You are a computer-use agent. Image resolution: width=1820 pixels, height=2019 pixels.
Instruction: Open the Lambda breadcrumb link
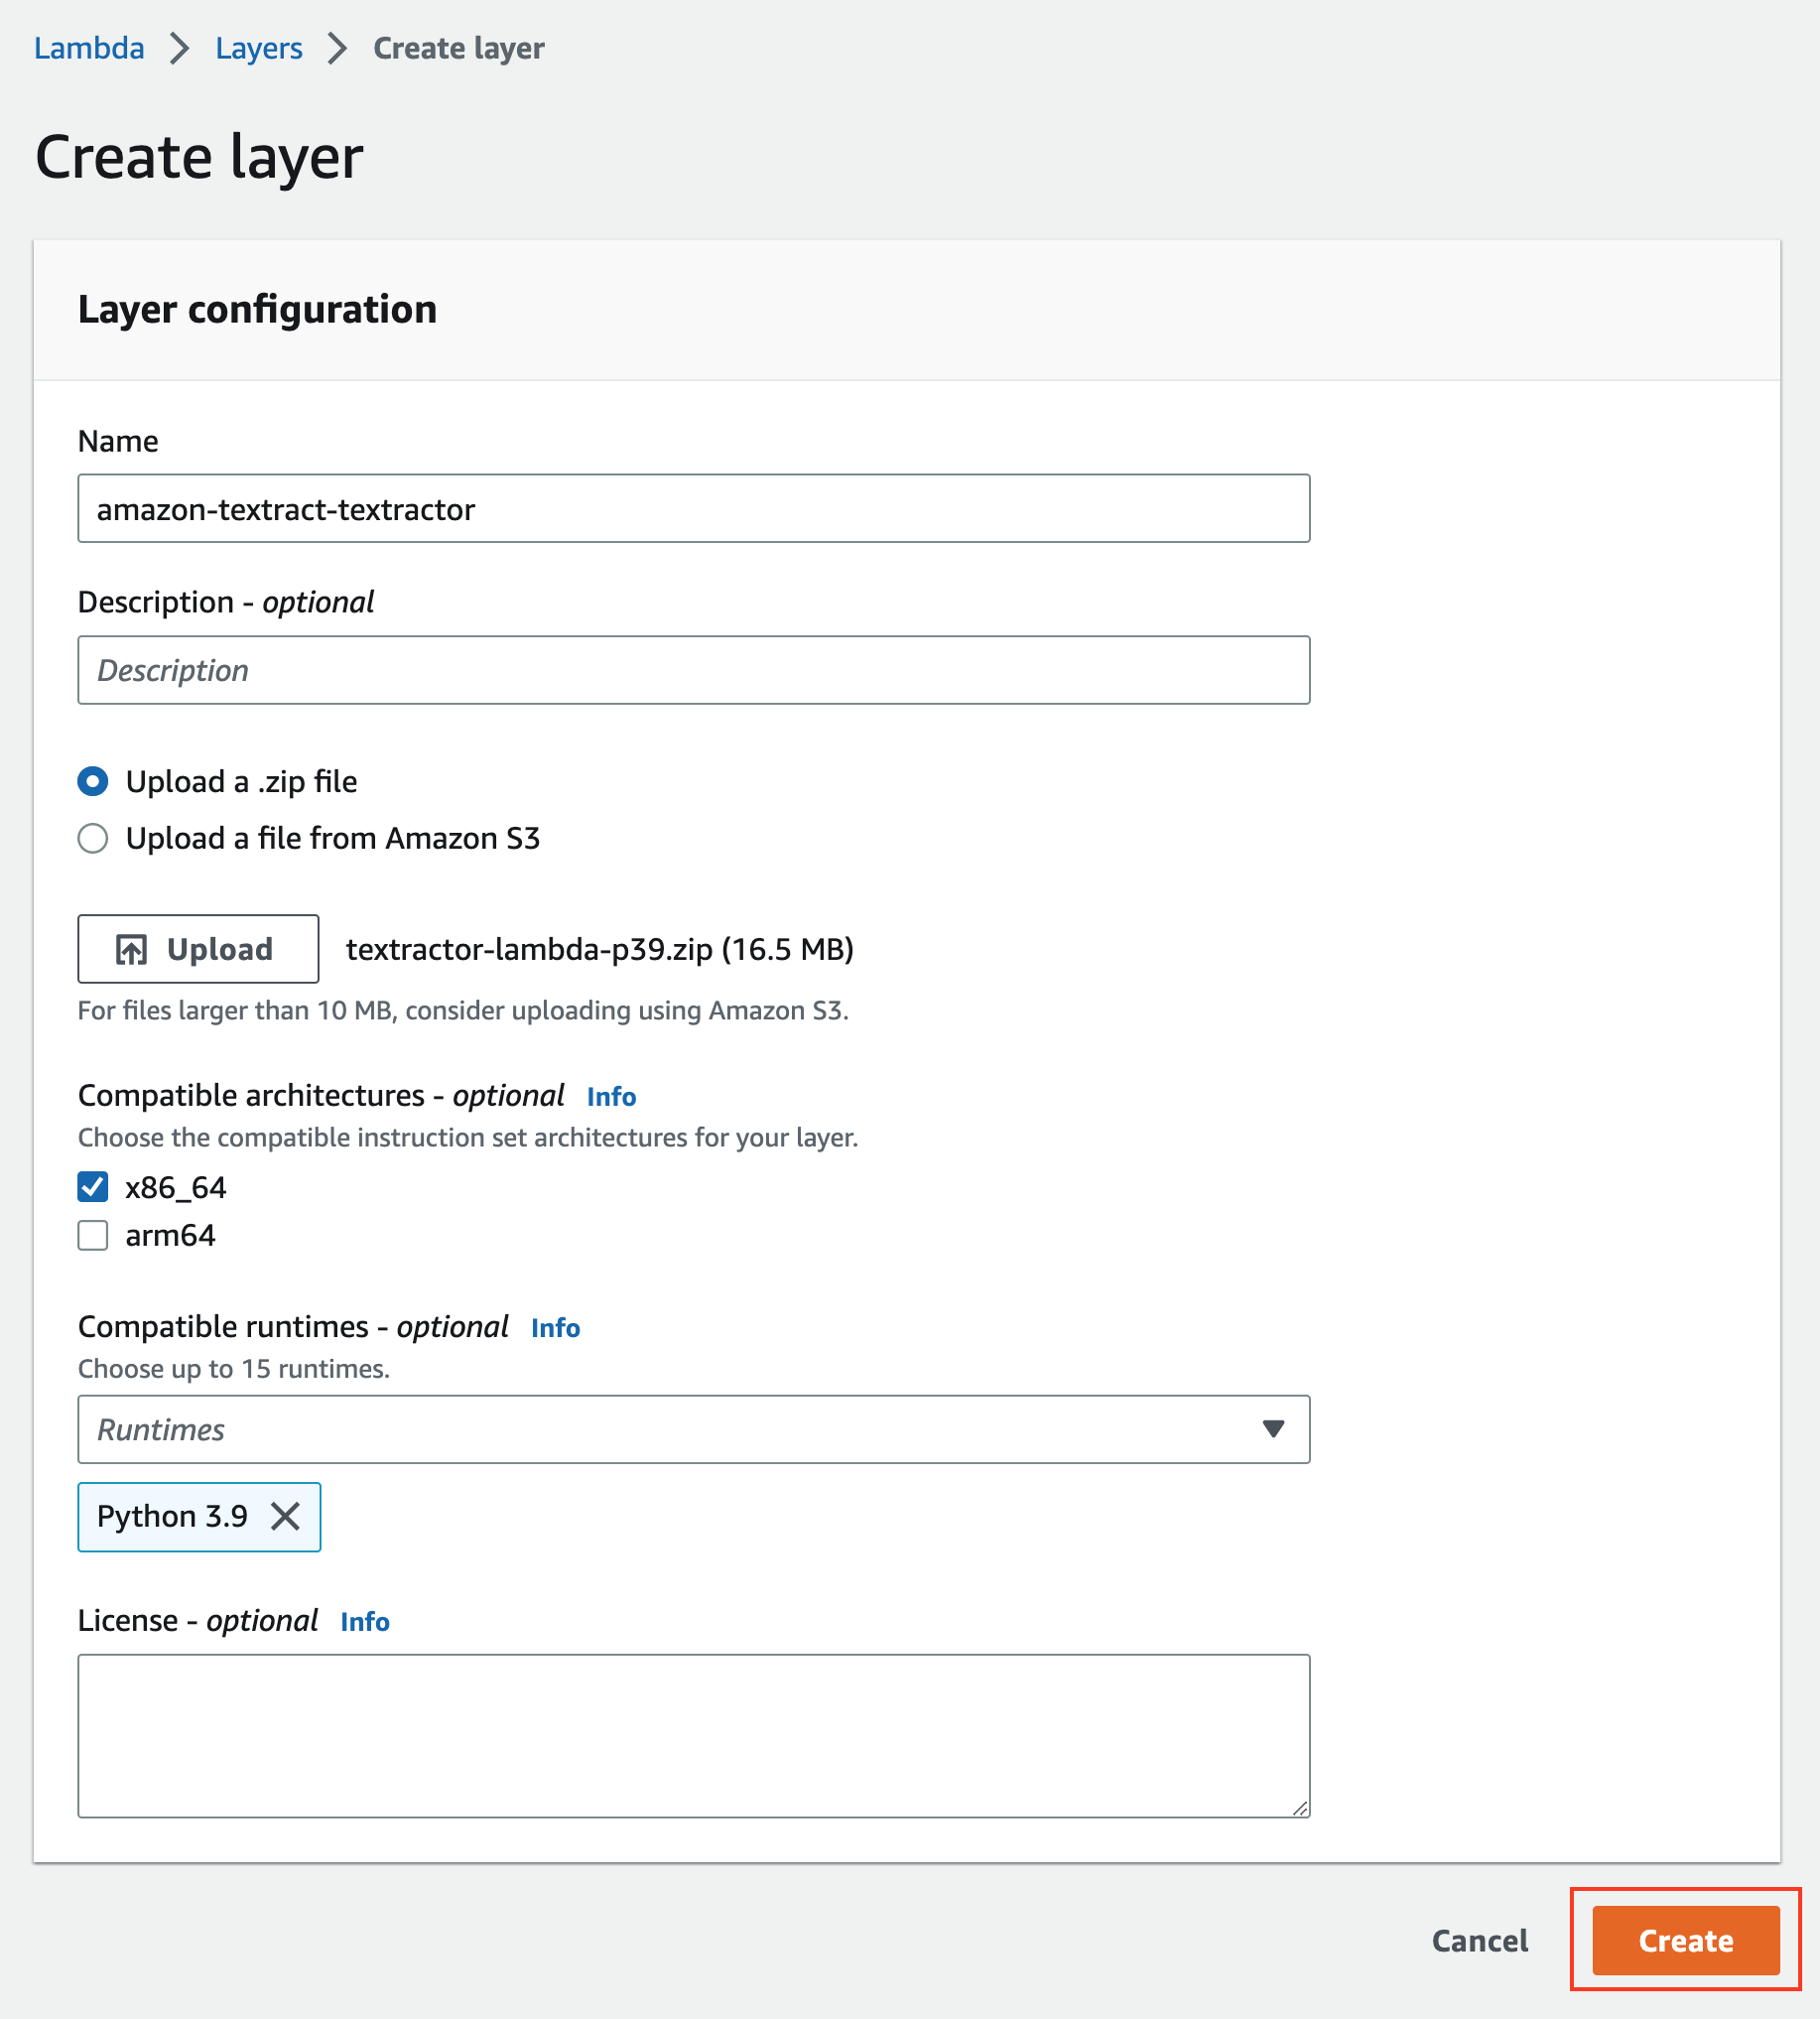pos(89,48)
